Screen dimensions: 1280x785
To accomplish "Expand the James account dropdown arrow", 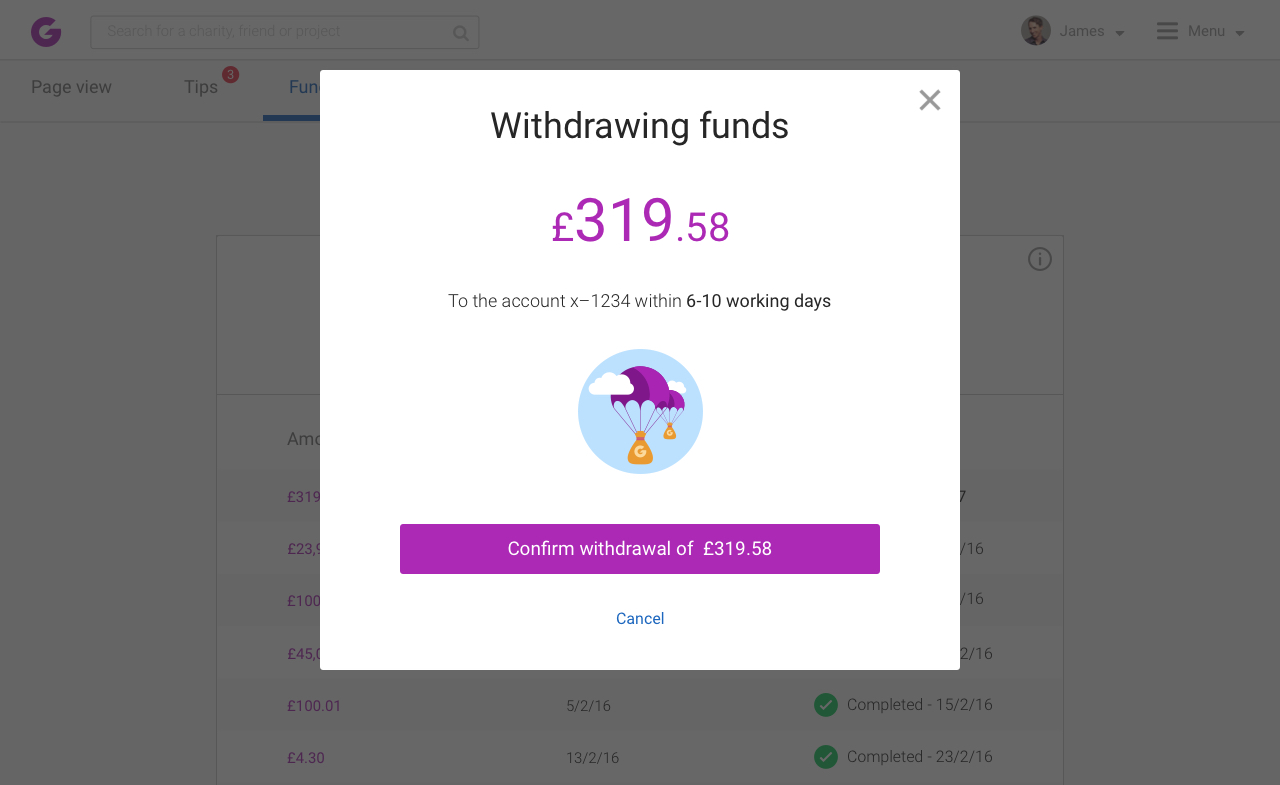I will click(x=1120, y=33).
